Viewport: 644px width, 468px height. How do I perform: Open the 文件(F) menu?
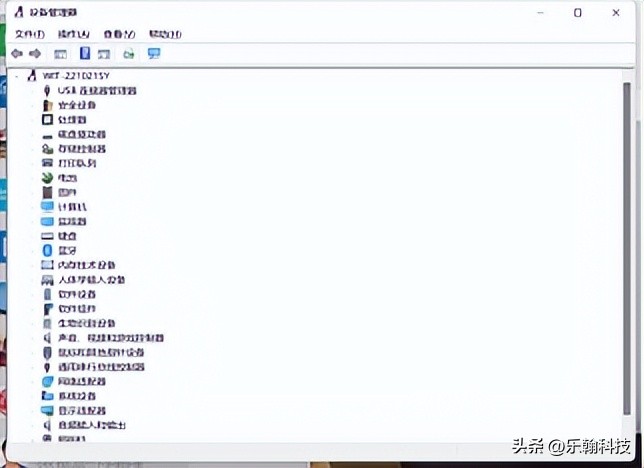30,34
